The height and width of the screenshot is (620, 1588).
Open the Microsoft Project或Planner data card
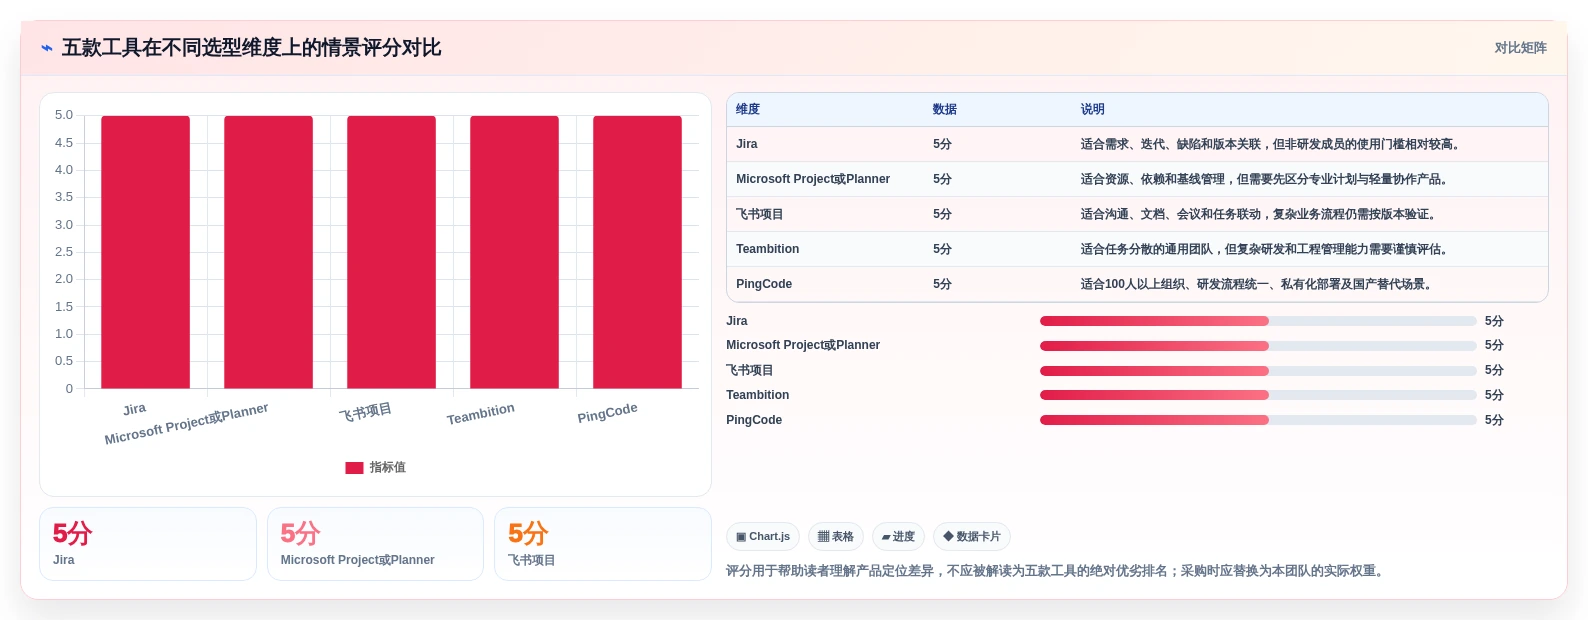tap(375, 544)
